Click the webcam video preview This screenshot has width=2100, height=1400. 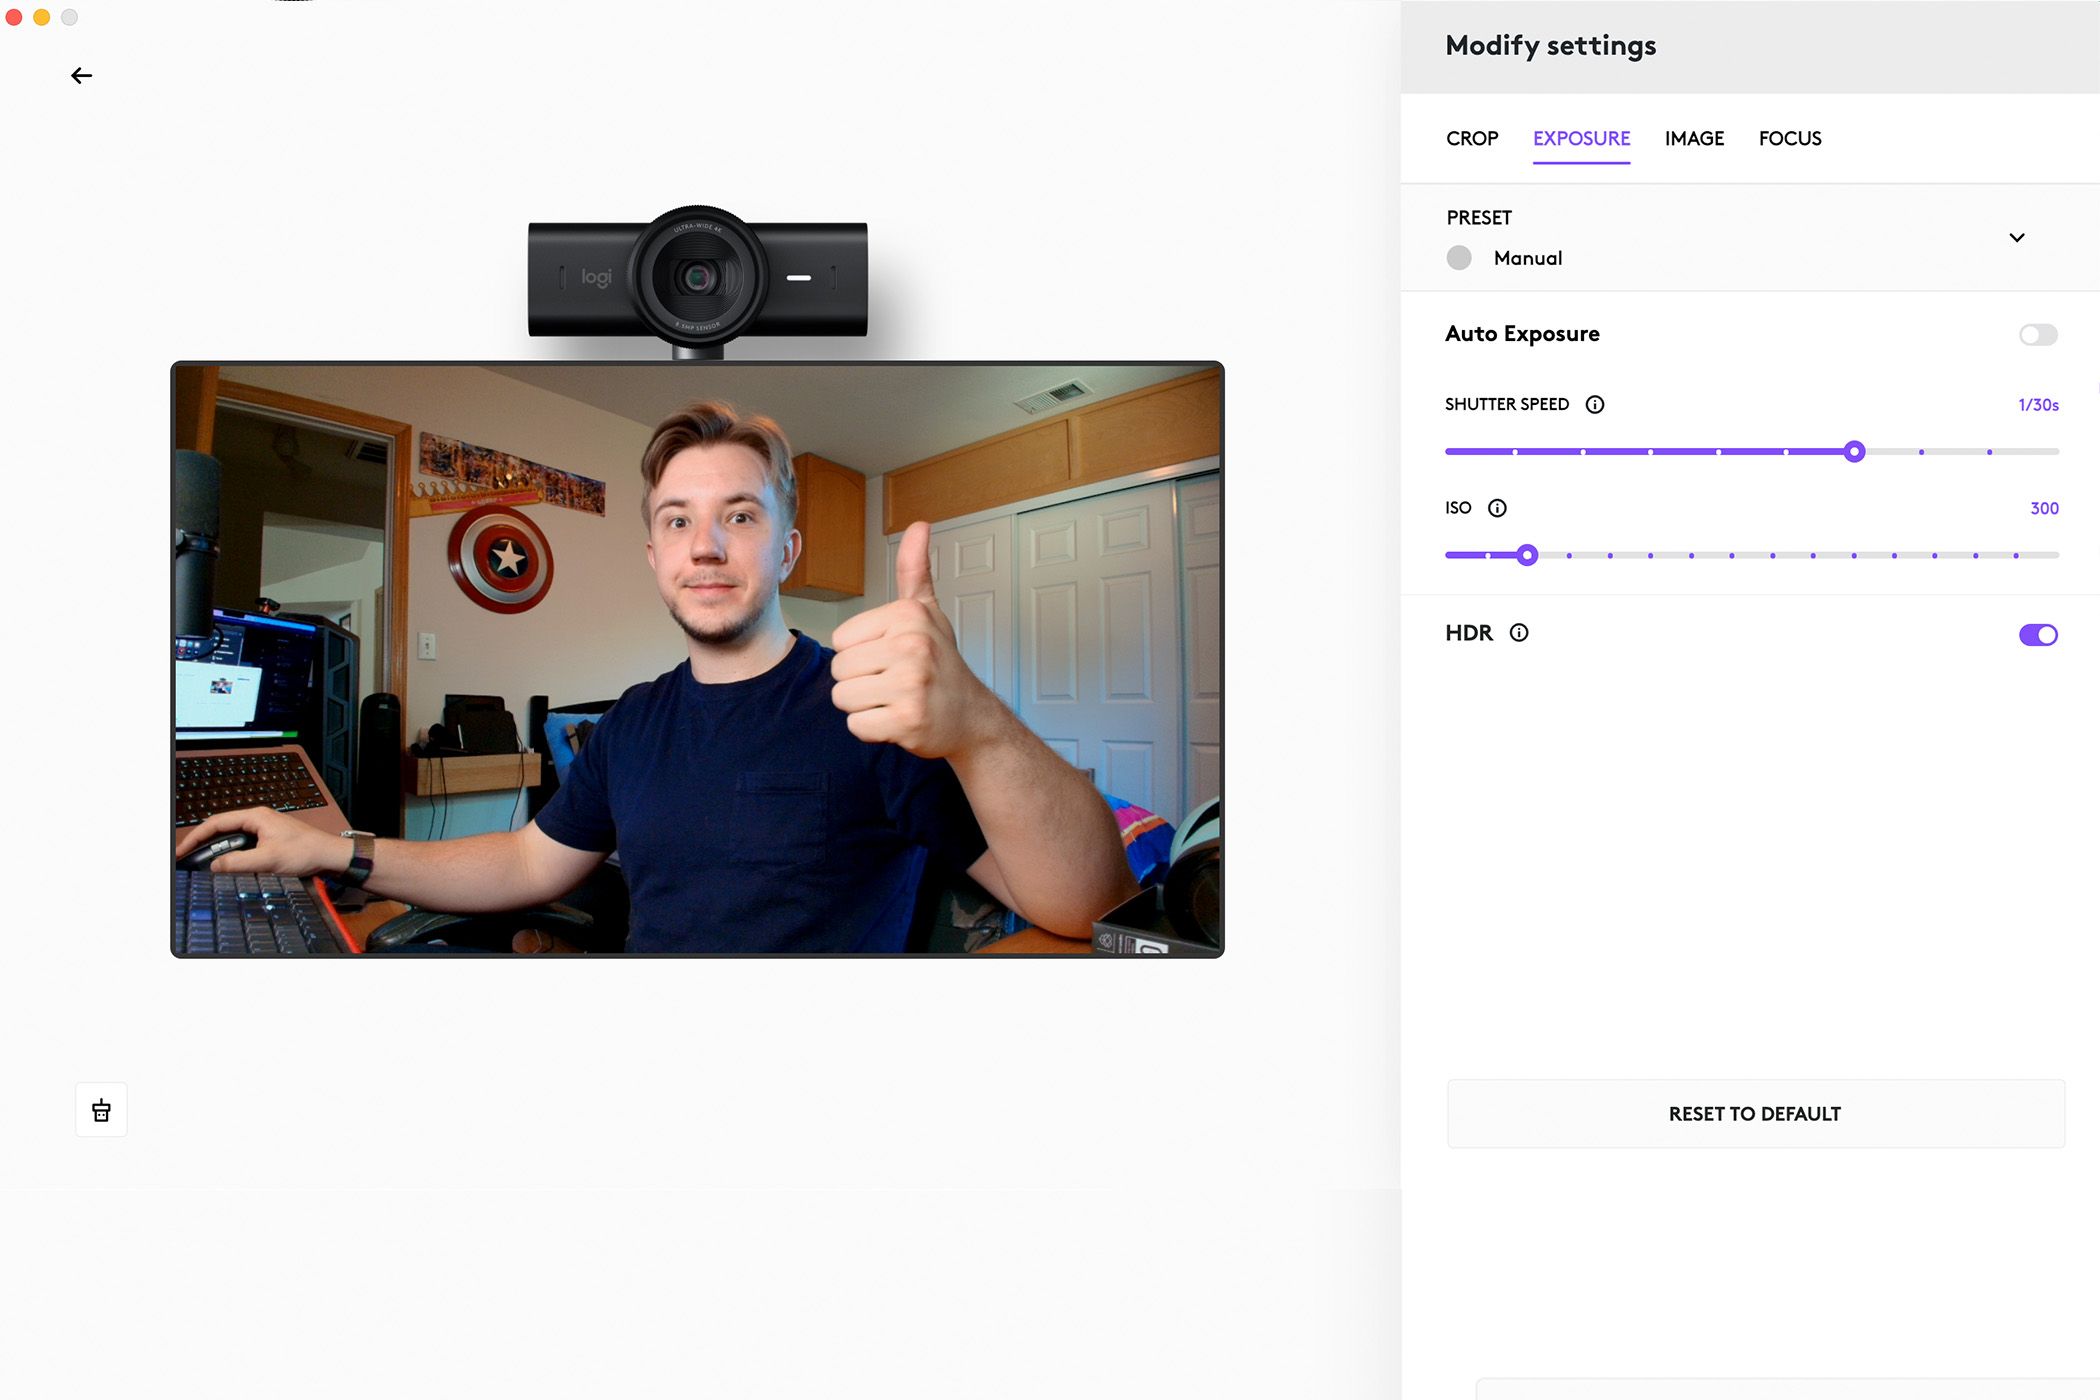coord(698,660)
